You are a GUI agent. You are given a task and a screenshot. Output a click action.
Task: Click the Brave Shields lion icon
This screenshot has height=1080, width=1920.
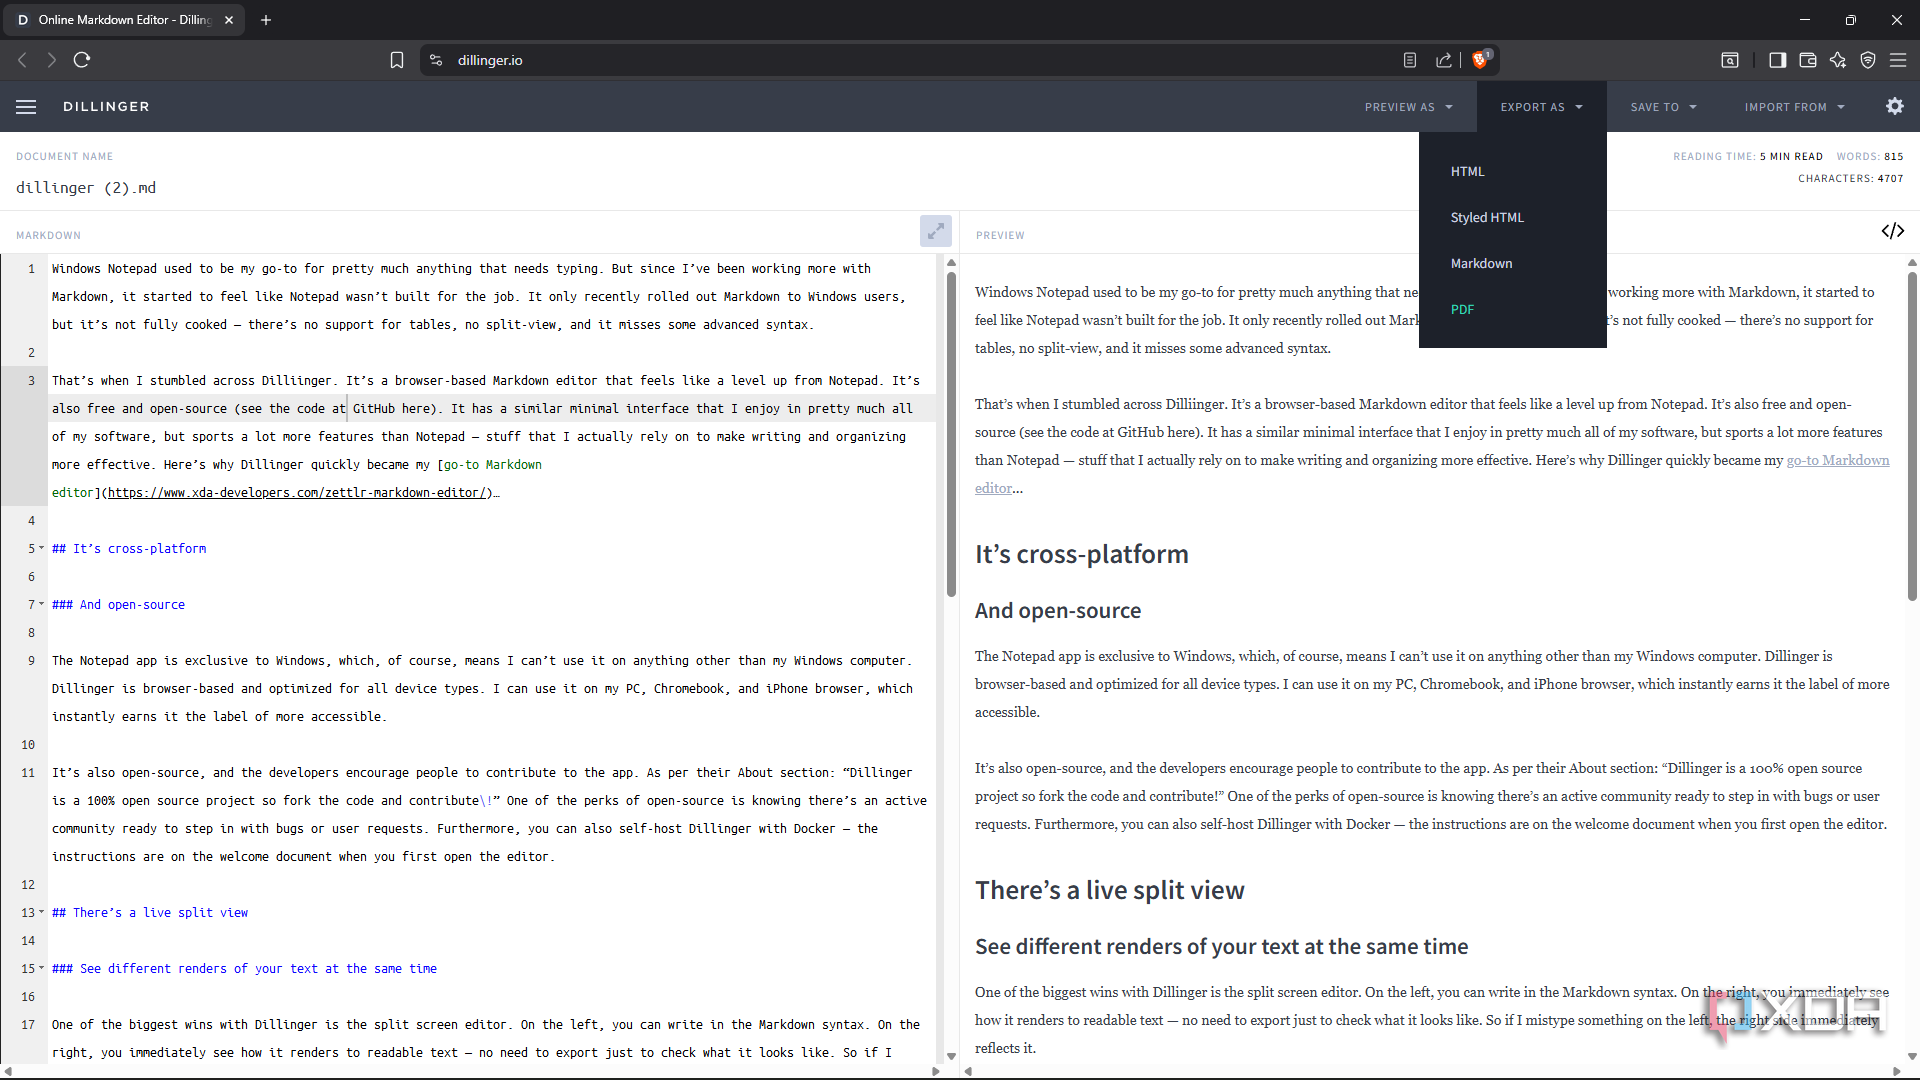tap(1480, 60)
